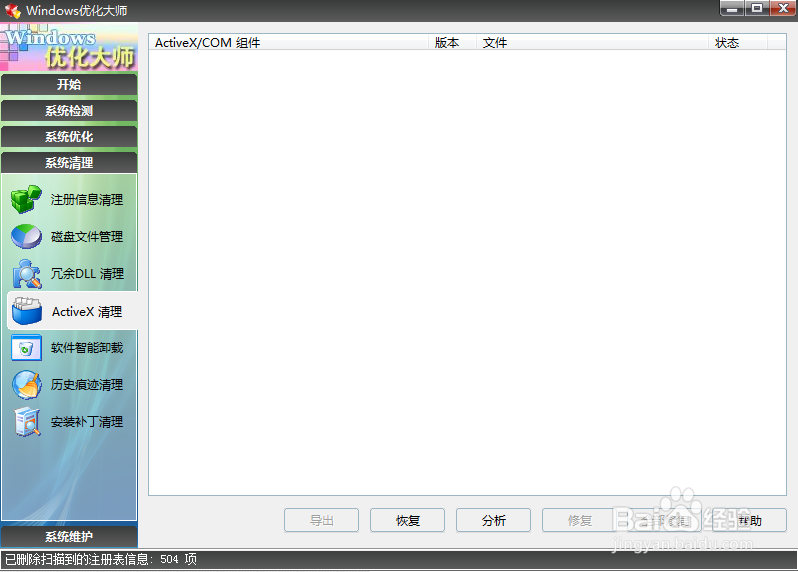The width and height of the screenshot is (798, 572).
Task: Open 软件智能卸载 recycle bin icon
Action: (x=26, y=348)
